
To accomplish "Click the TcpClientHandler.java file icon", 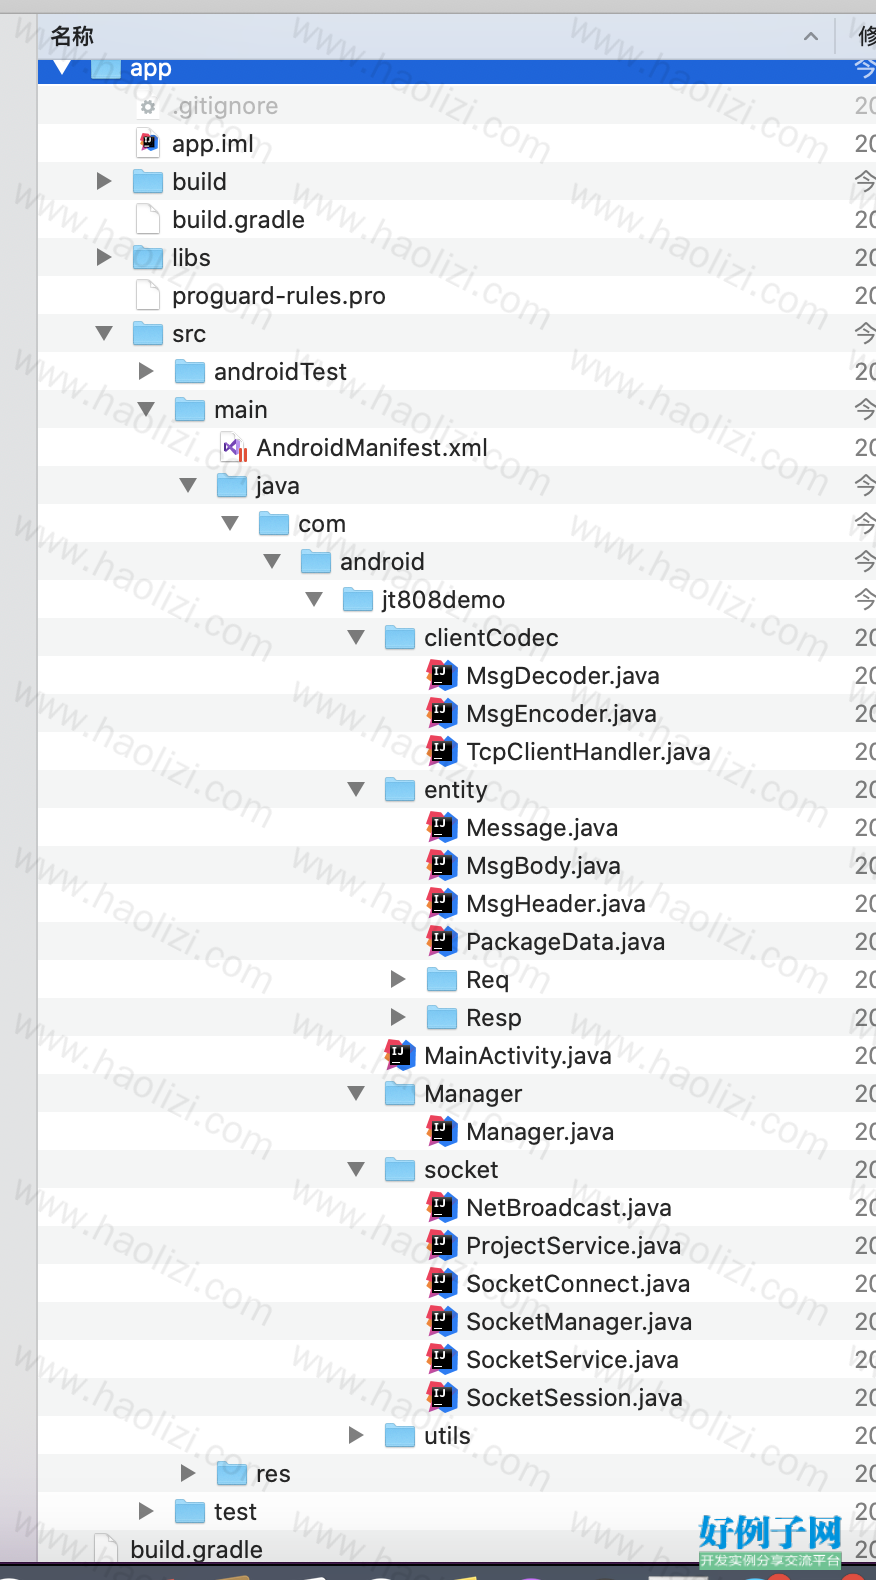I will click(442, 751).
